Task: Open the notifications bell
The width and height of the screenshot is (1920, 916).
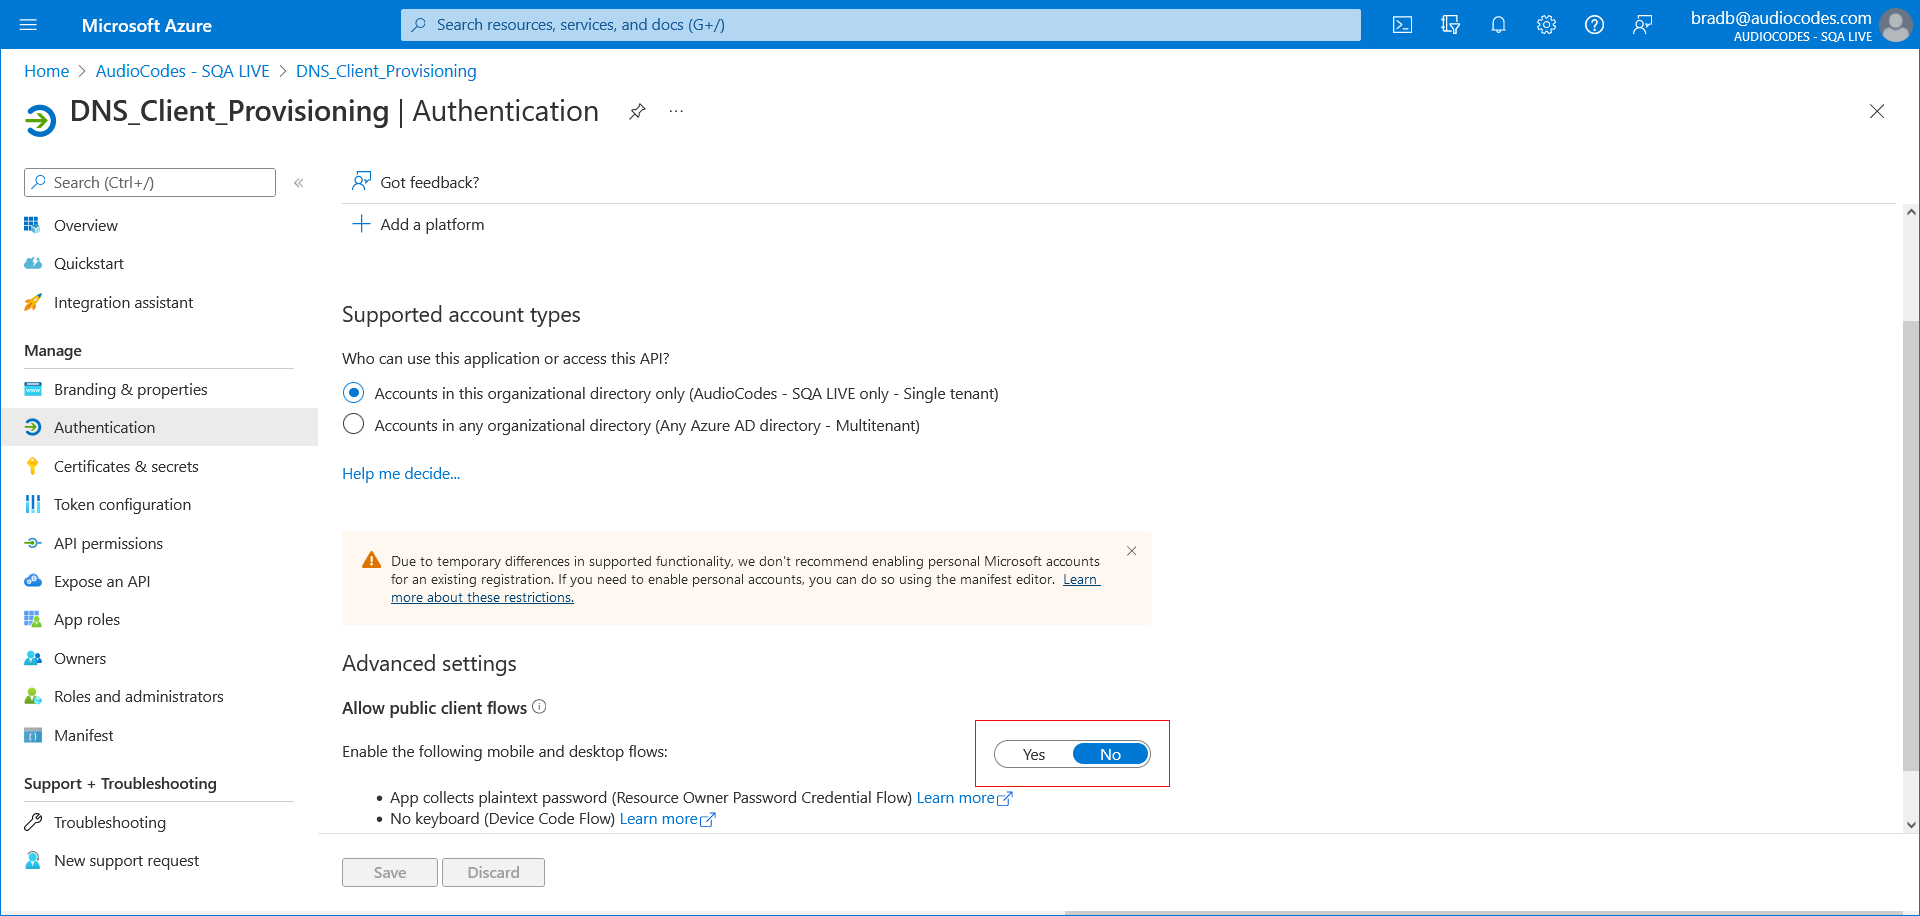Action: (x=1498, y=24)
